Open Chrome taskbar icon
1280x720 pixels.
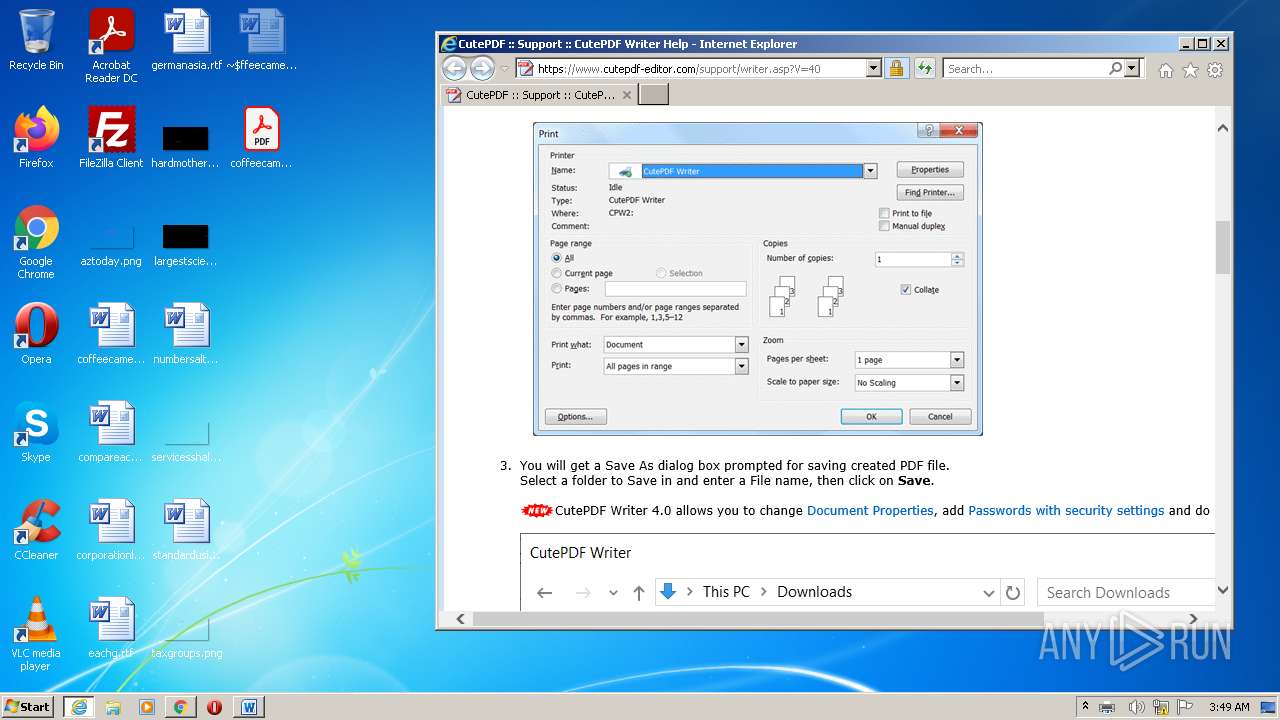(180, 706)
